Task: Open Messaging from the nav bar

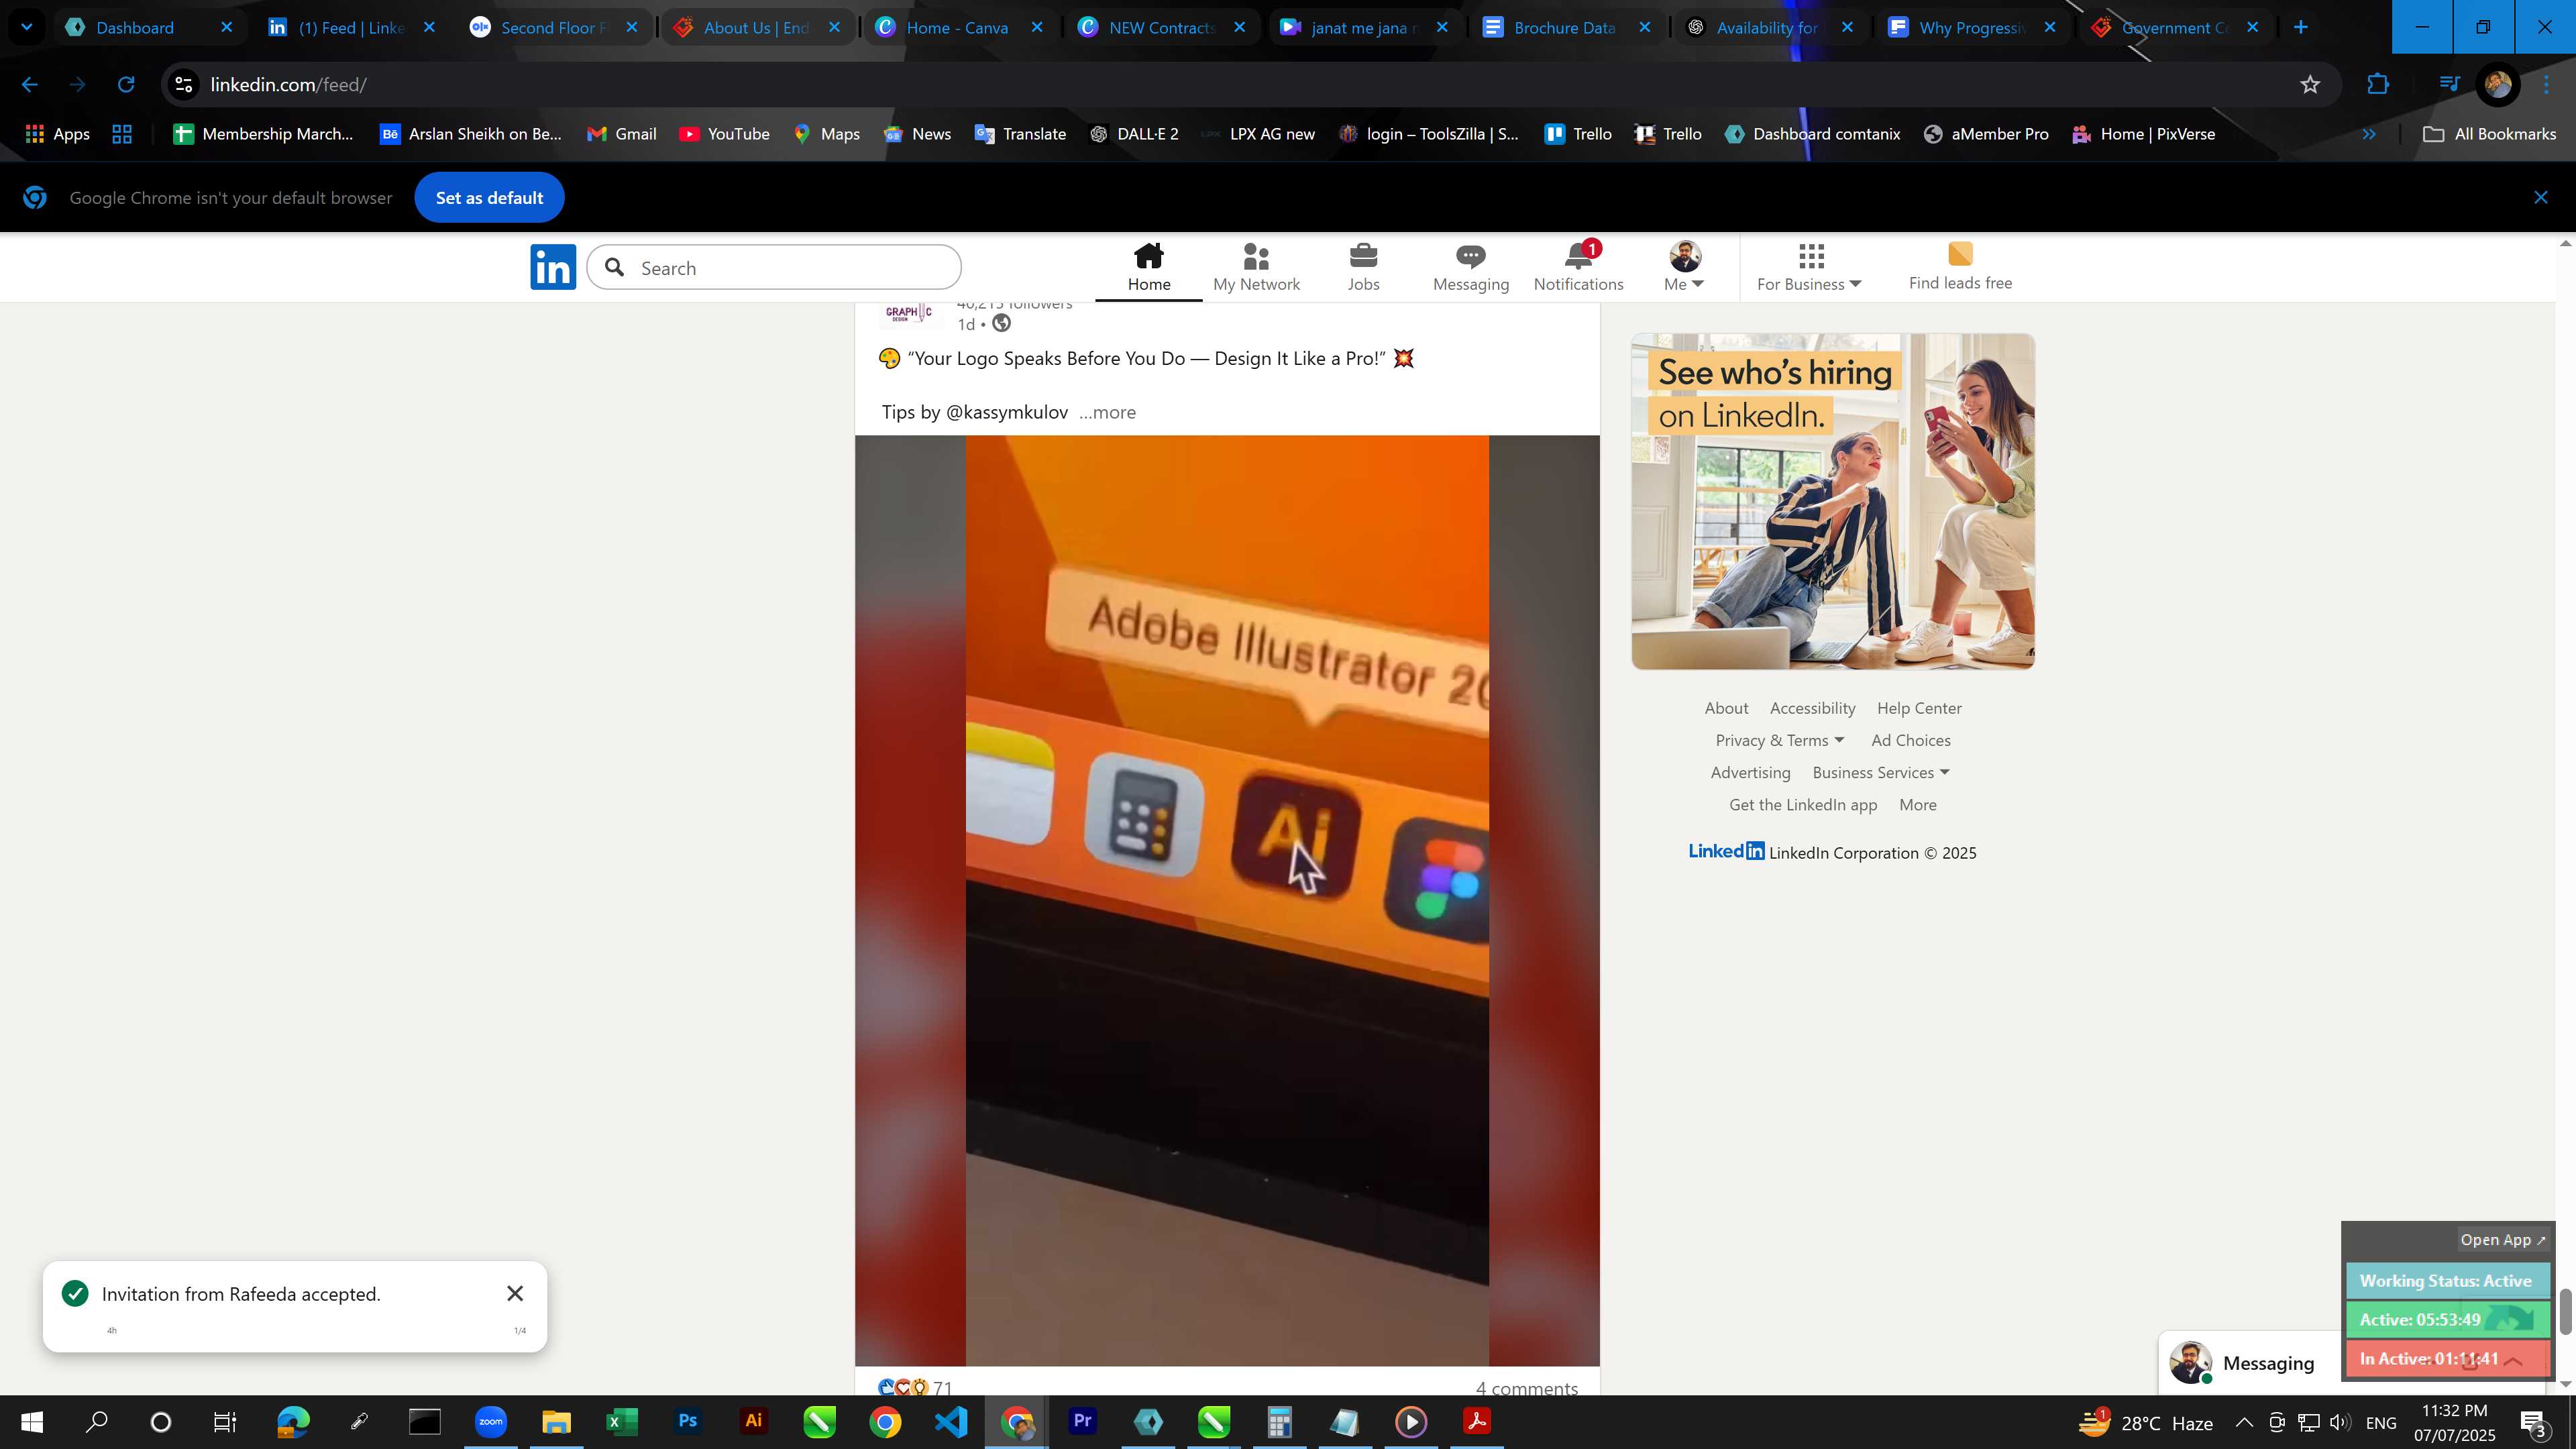Action: (1470, 267)
